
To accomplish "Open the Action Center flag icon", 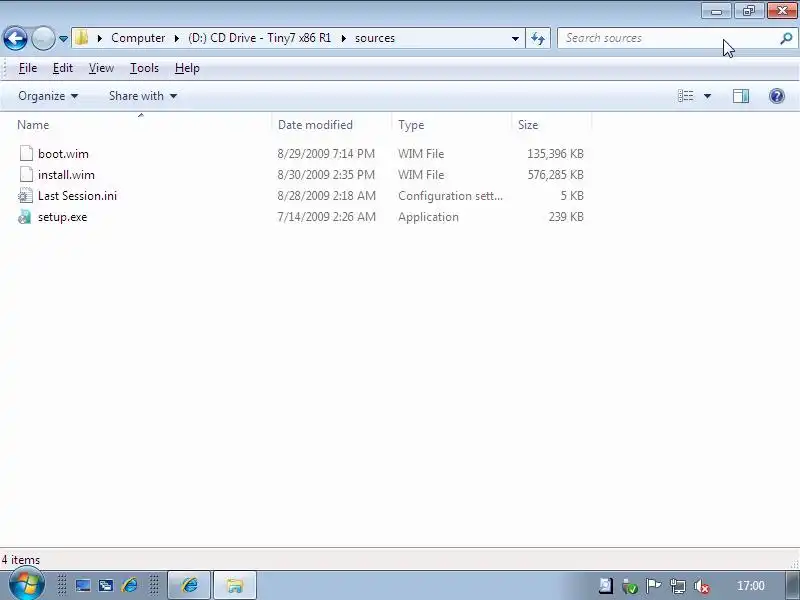I will [654, 586].
